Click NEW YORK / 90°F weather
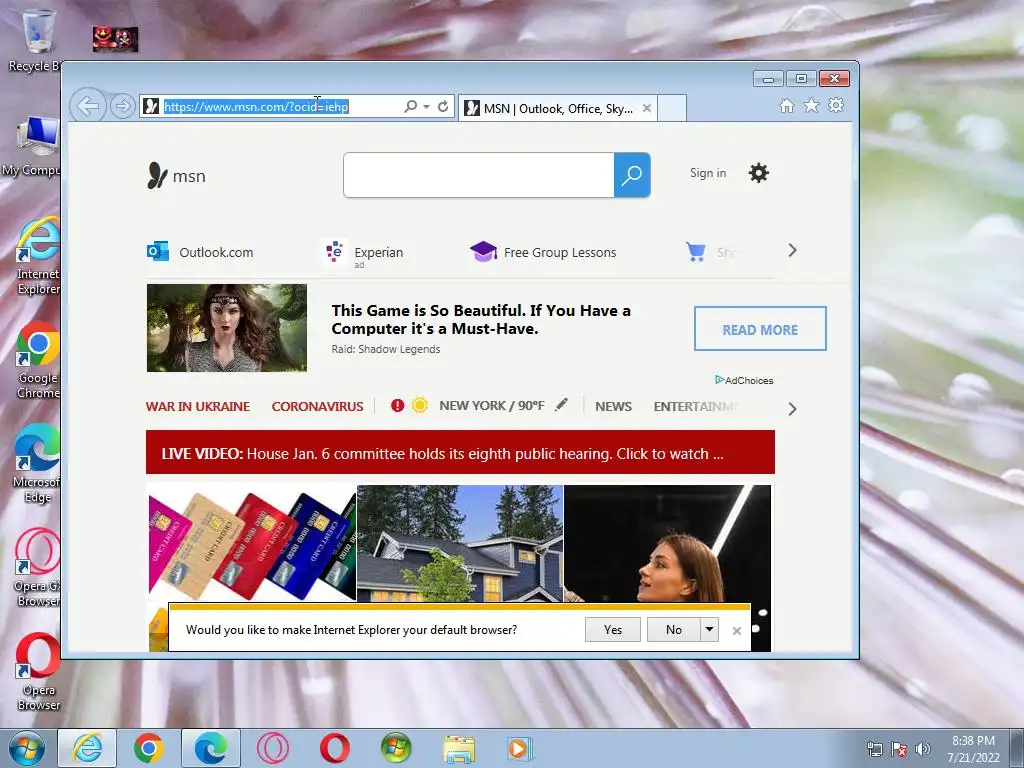This screenshot has height=768, width=1024. click(x=492, y=406)
